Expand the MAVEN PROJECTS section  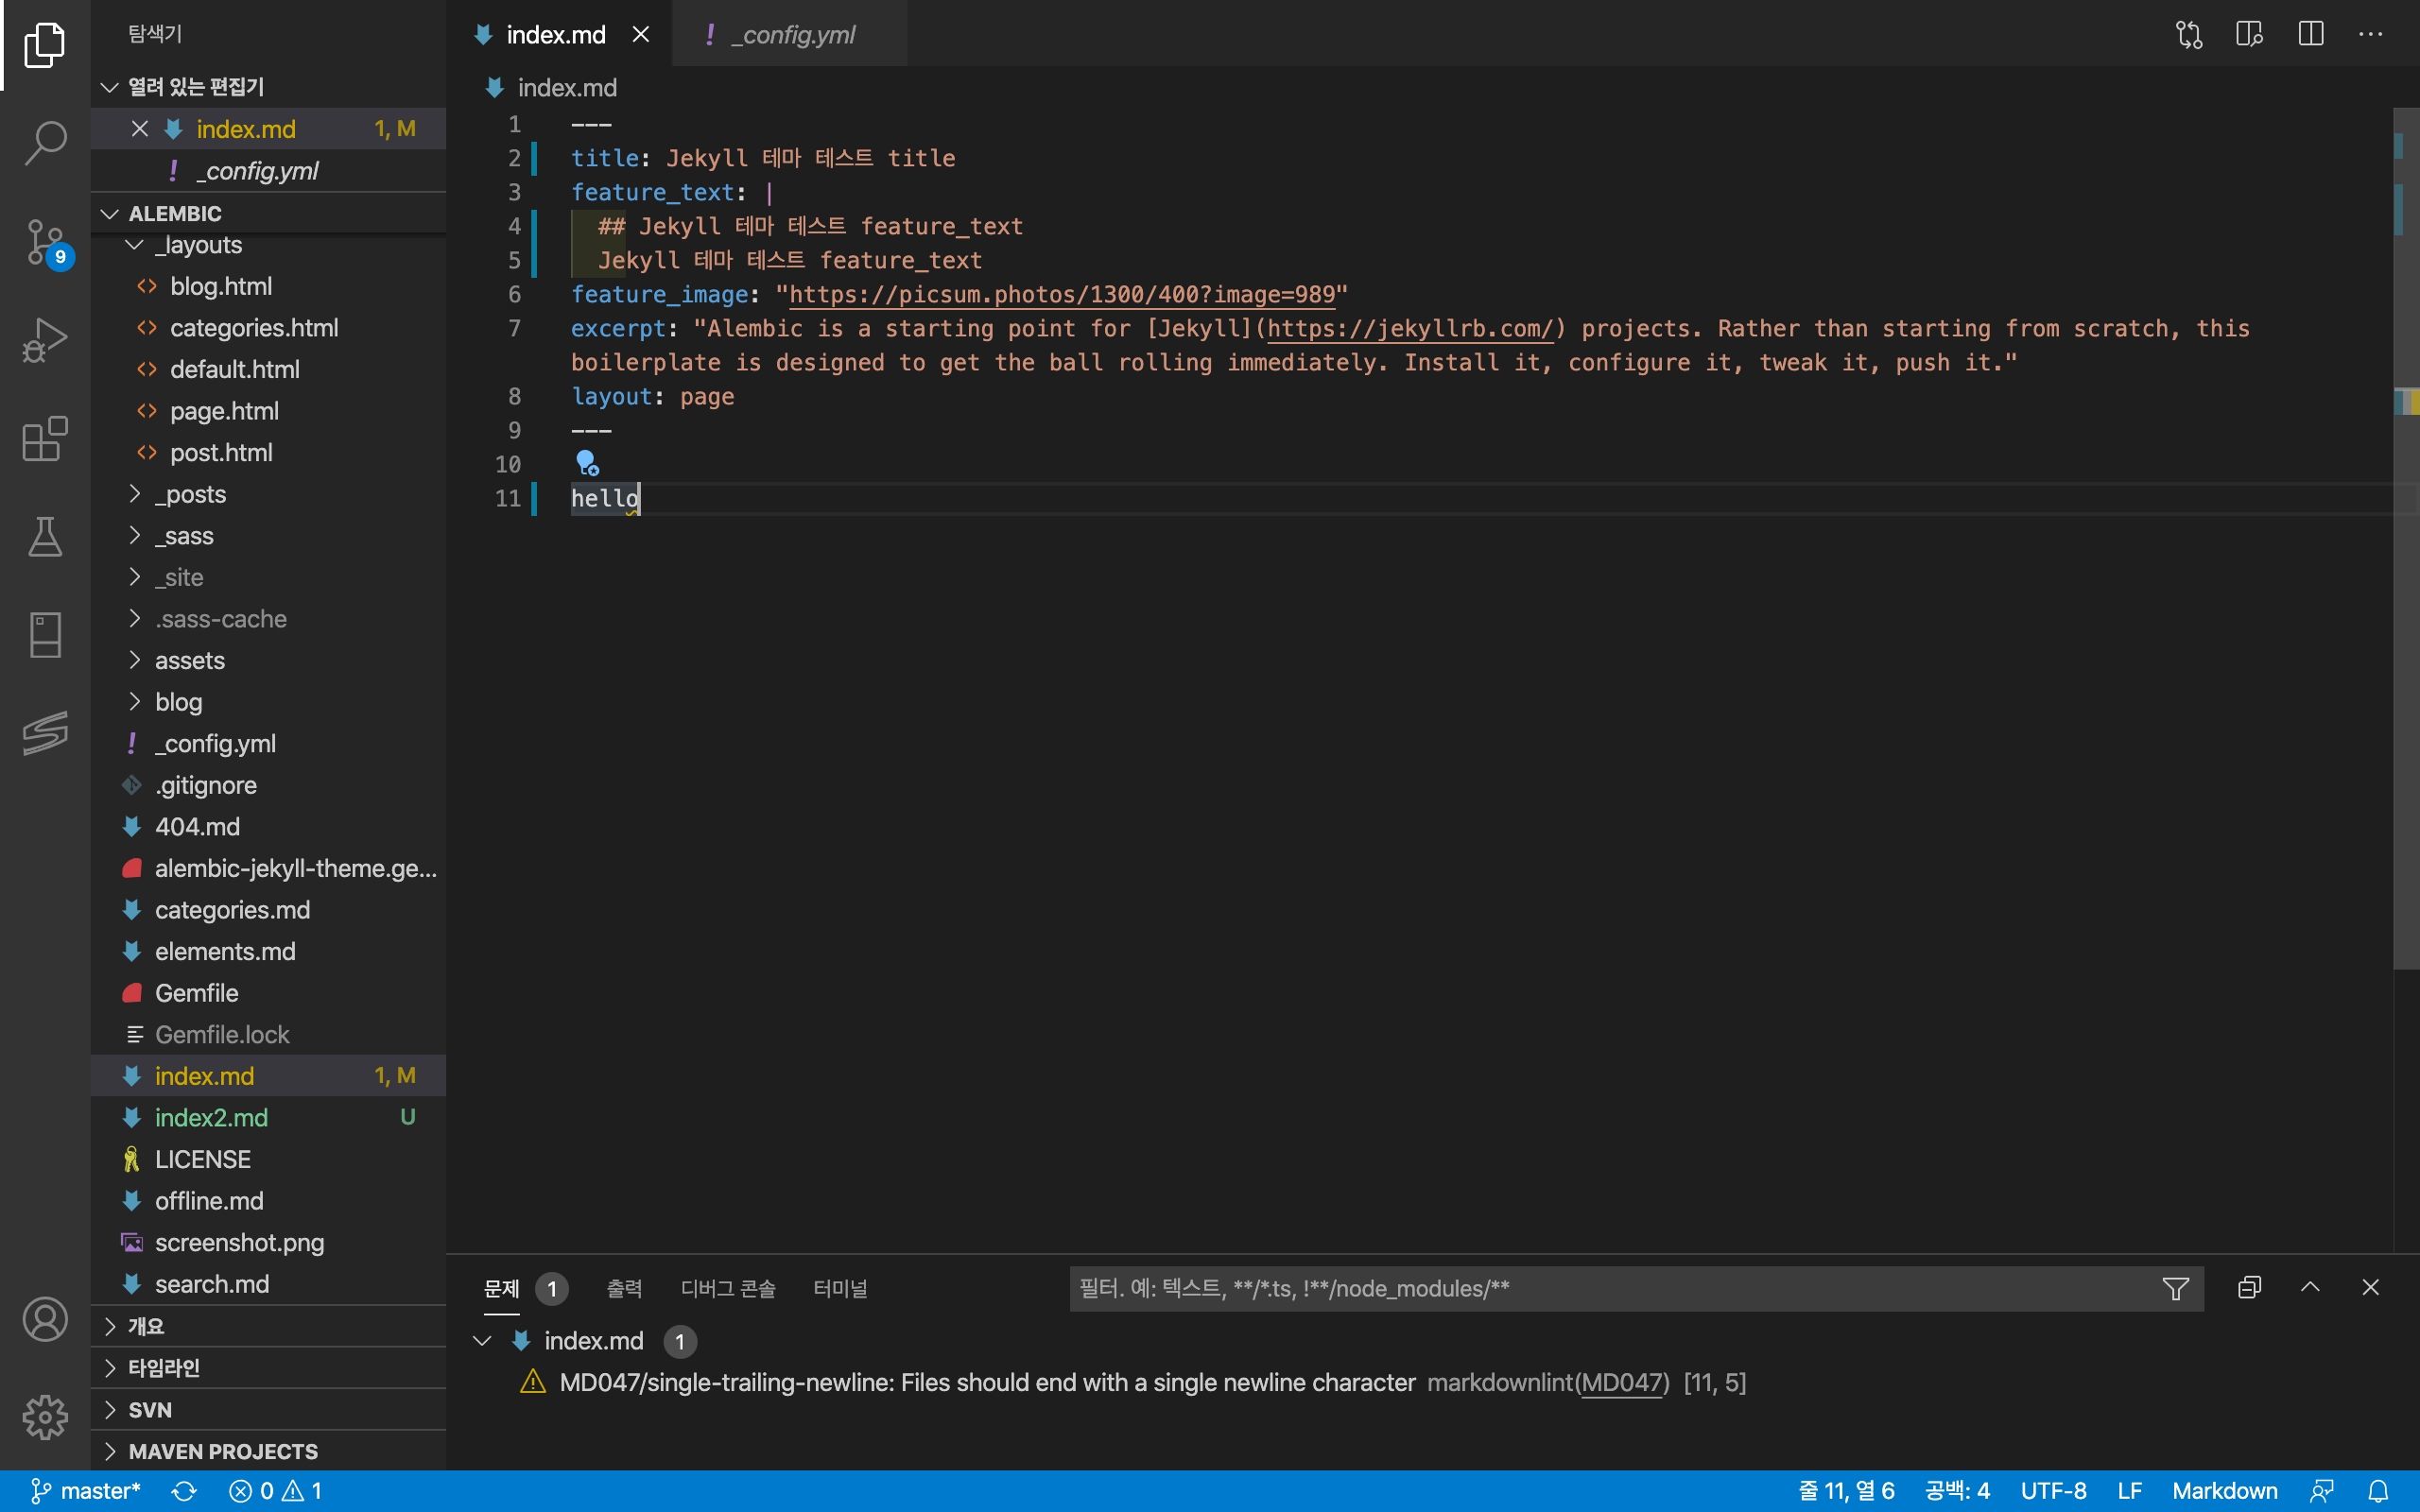point(222,1451)
